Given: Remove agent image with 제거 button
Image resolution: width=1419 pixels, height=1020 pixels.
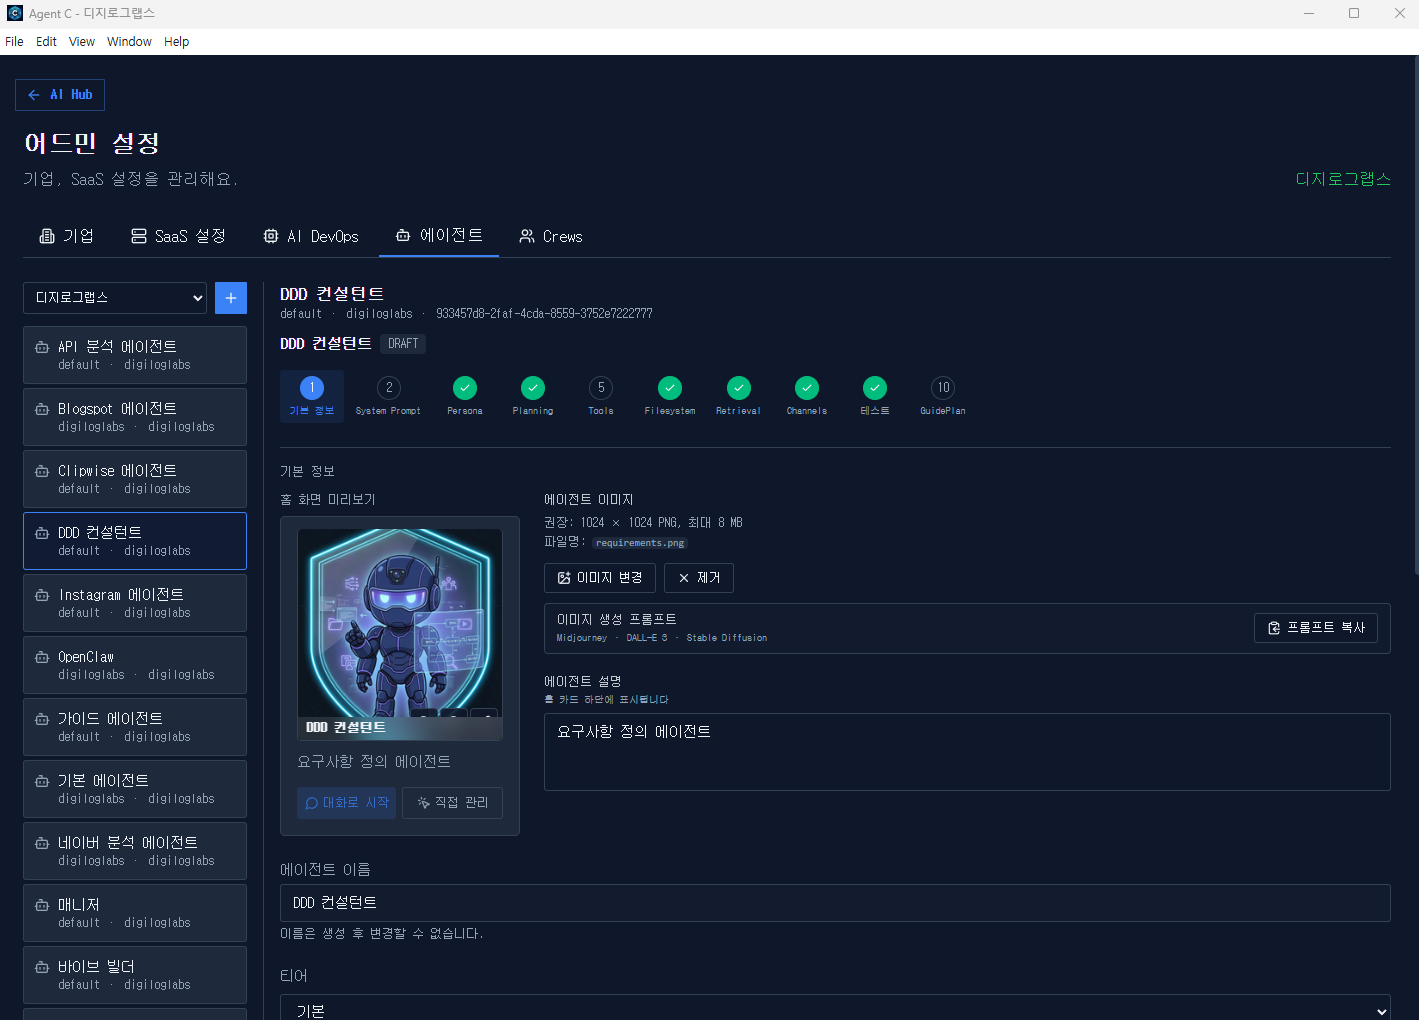Looking at the screenshot, I should pyautogui.click(x=699, y=578).
